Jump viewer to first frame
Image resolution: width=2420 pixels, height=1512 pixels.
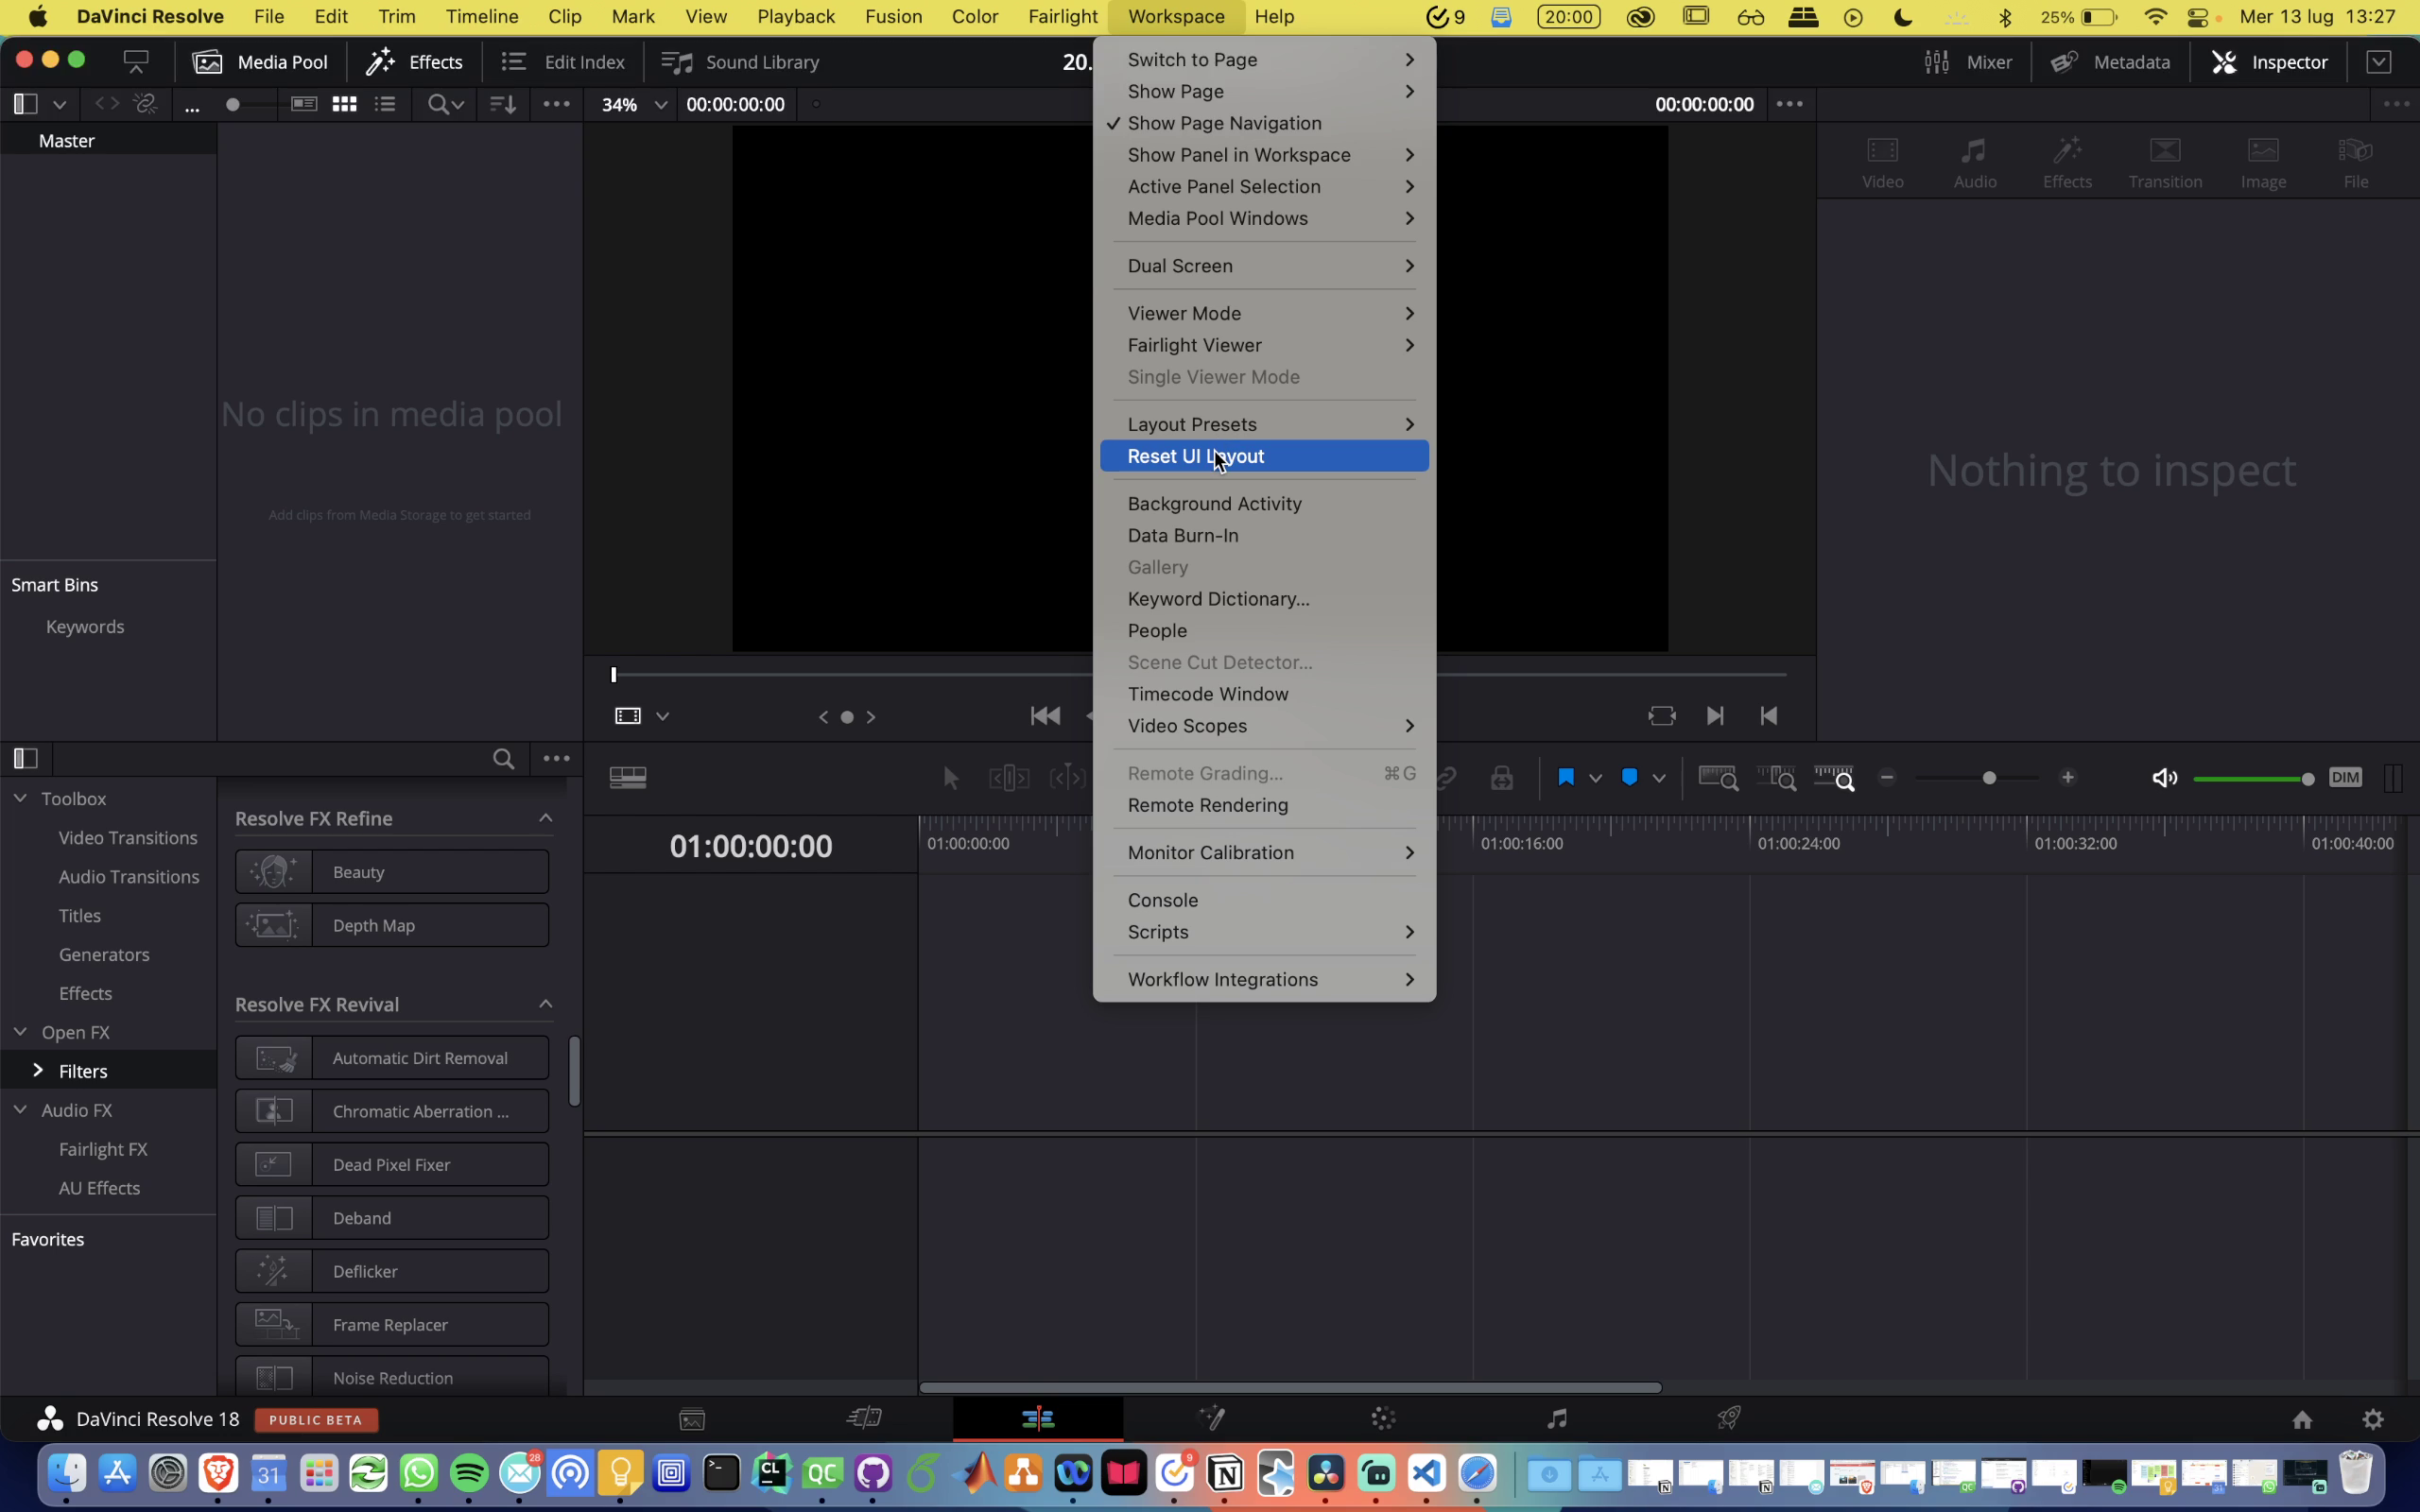1045,716
